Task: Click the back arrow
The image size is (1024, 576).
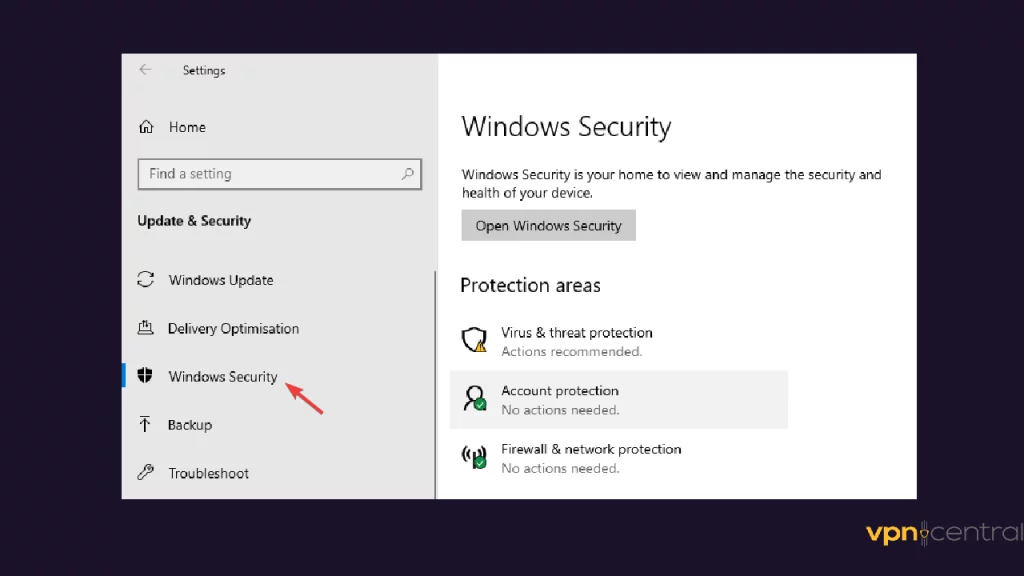Action: click(145, 70)
